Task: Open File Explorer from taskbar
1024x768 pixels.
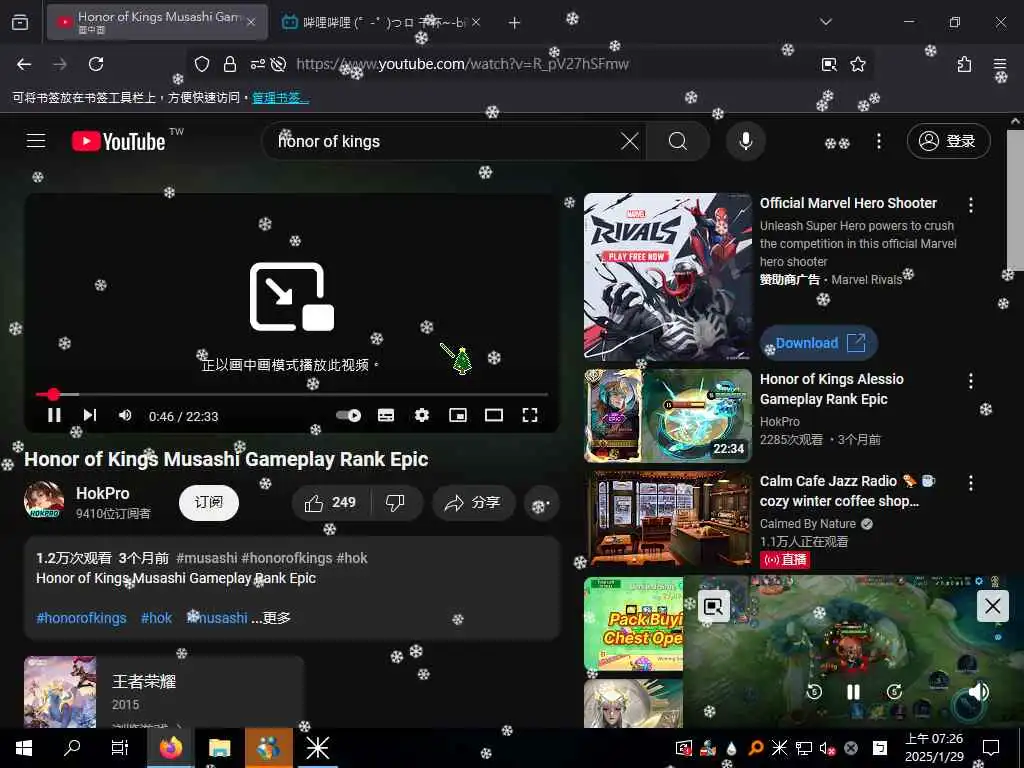Action: 219,748
